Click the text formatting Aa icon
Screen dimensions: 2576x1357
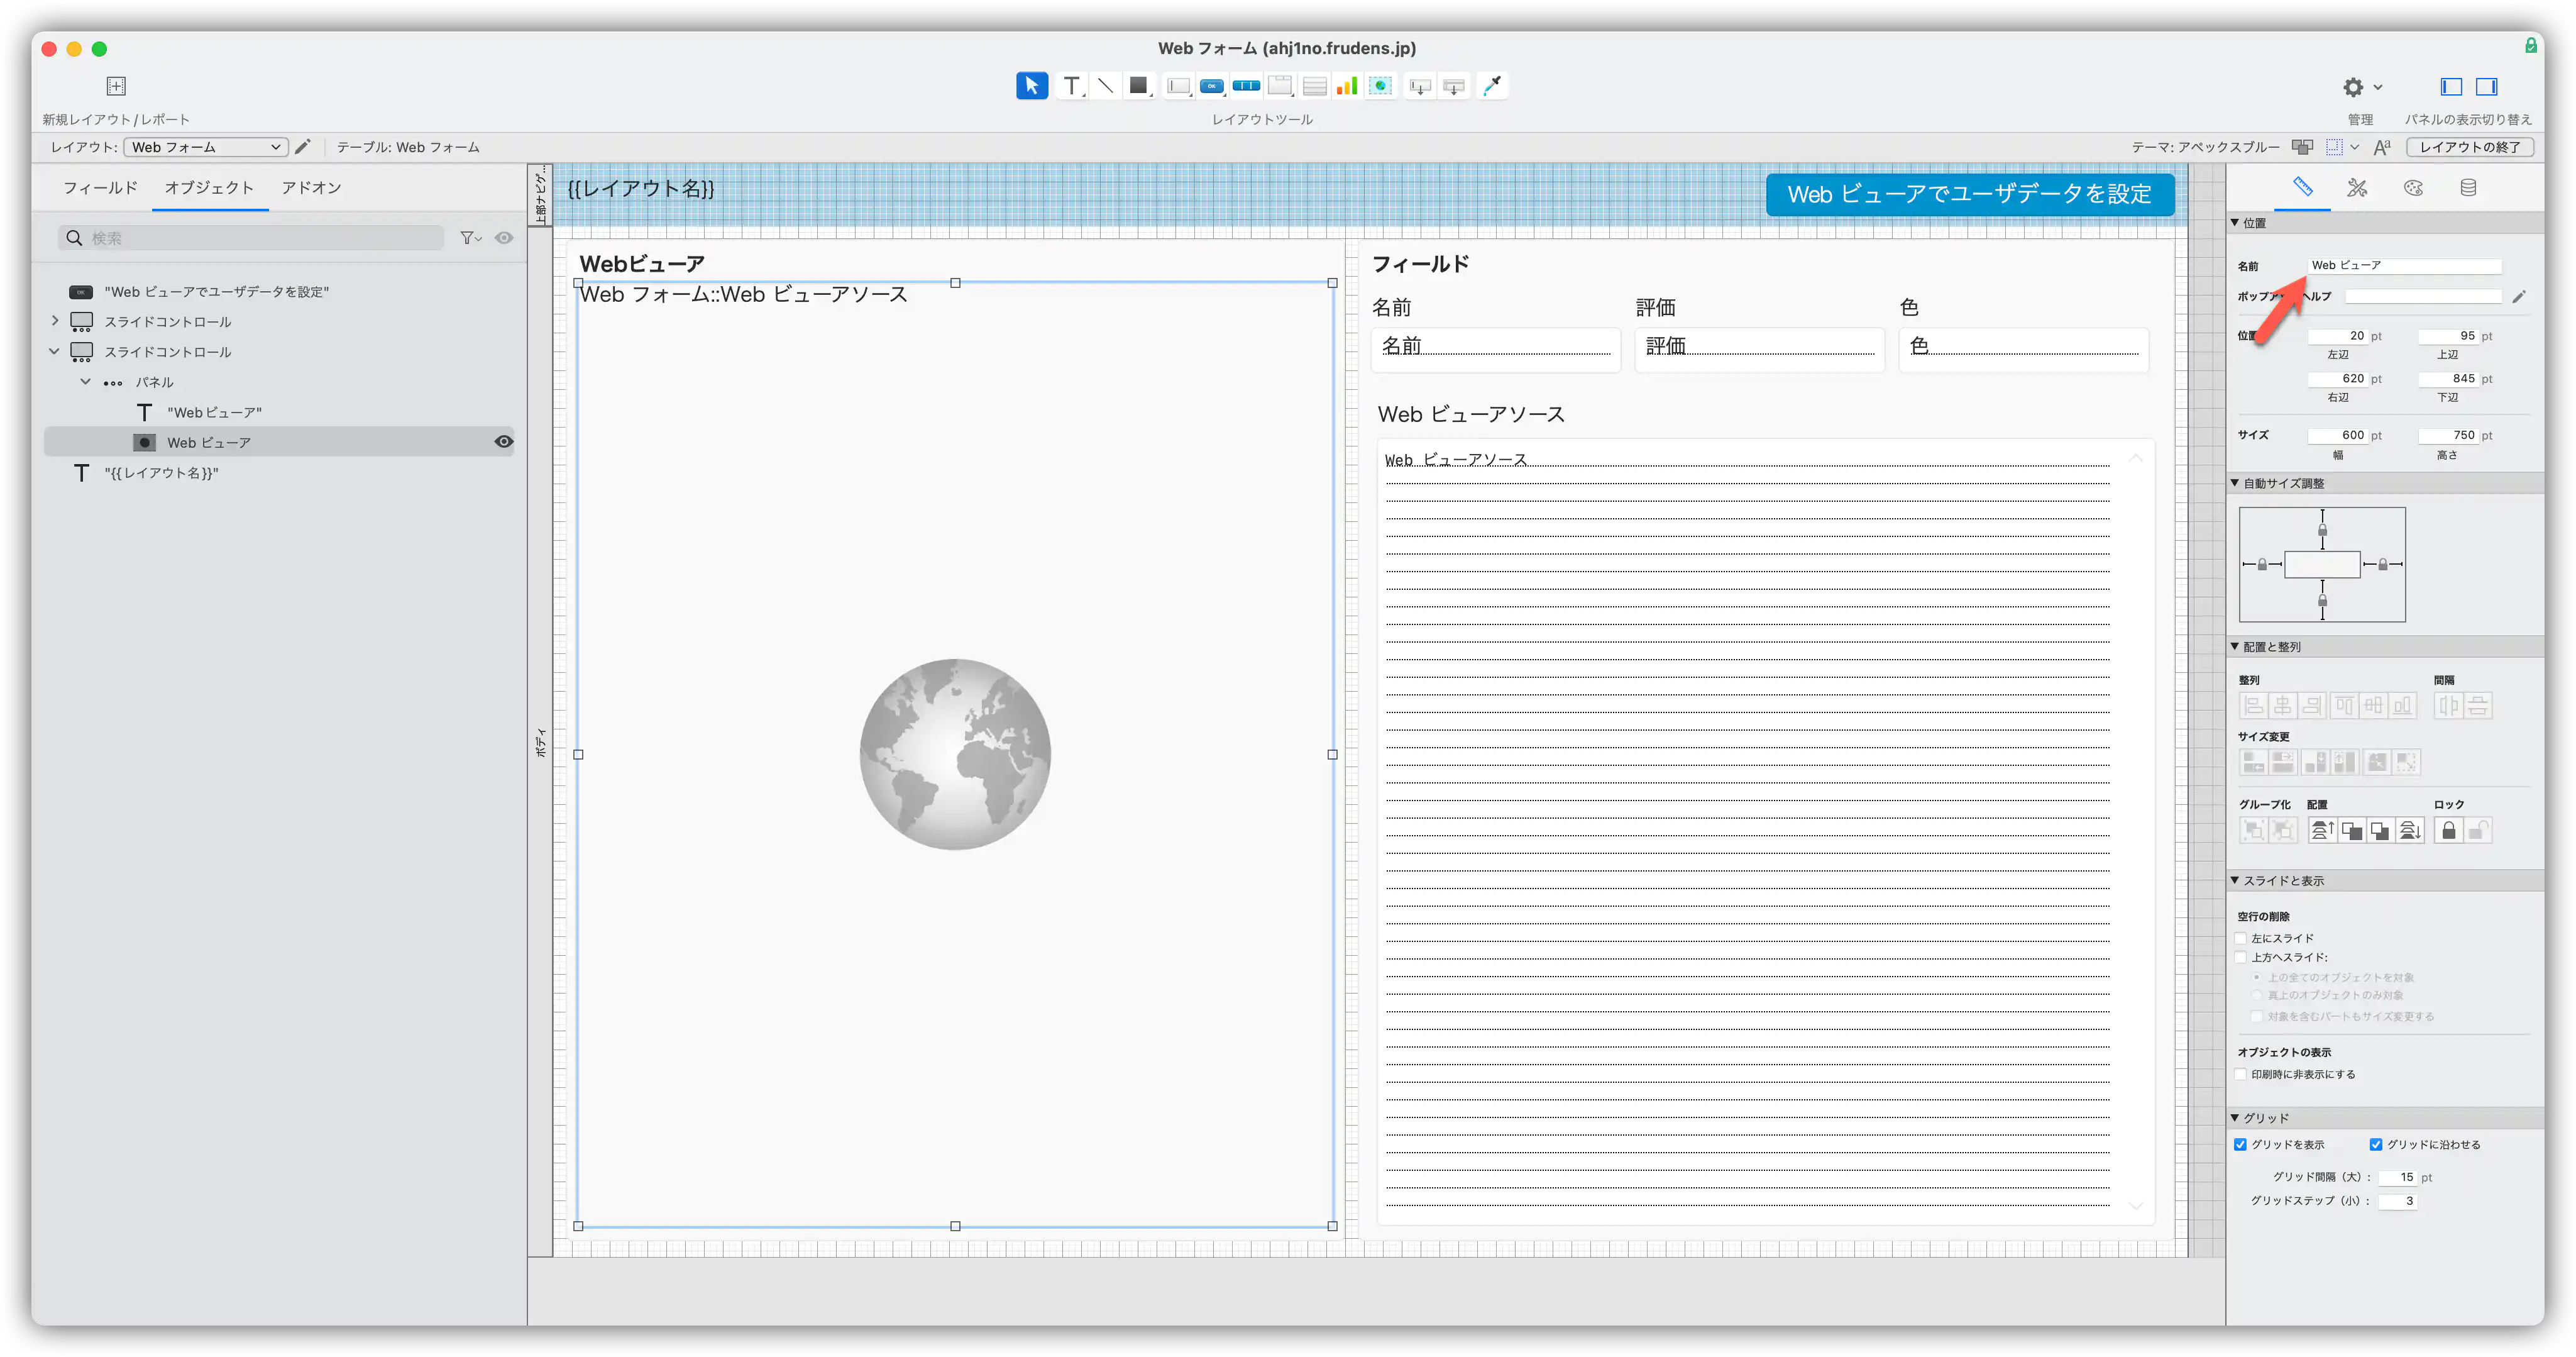click(2382, 147)
